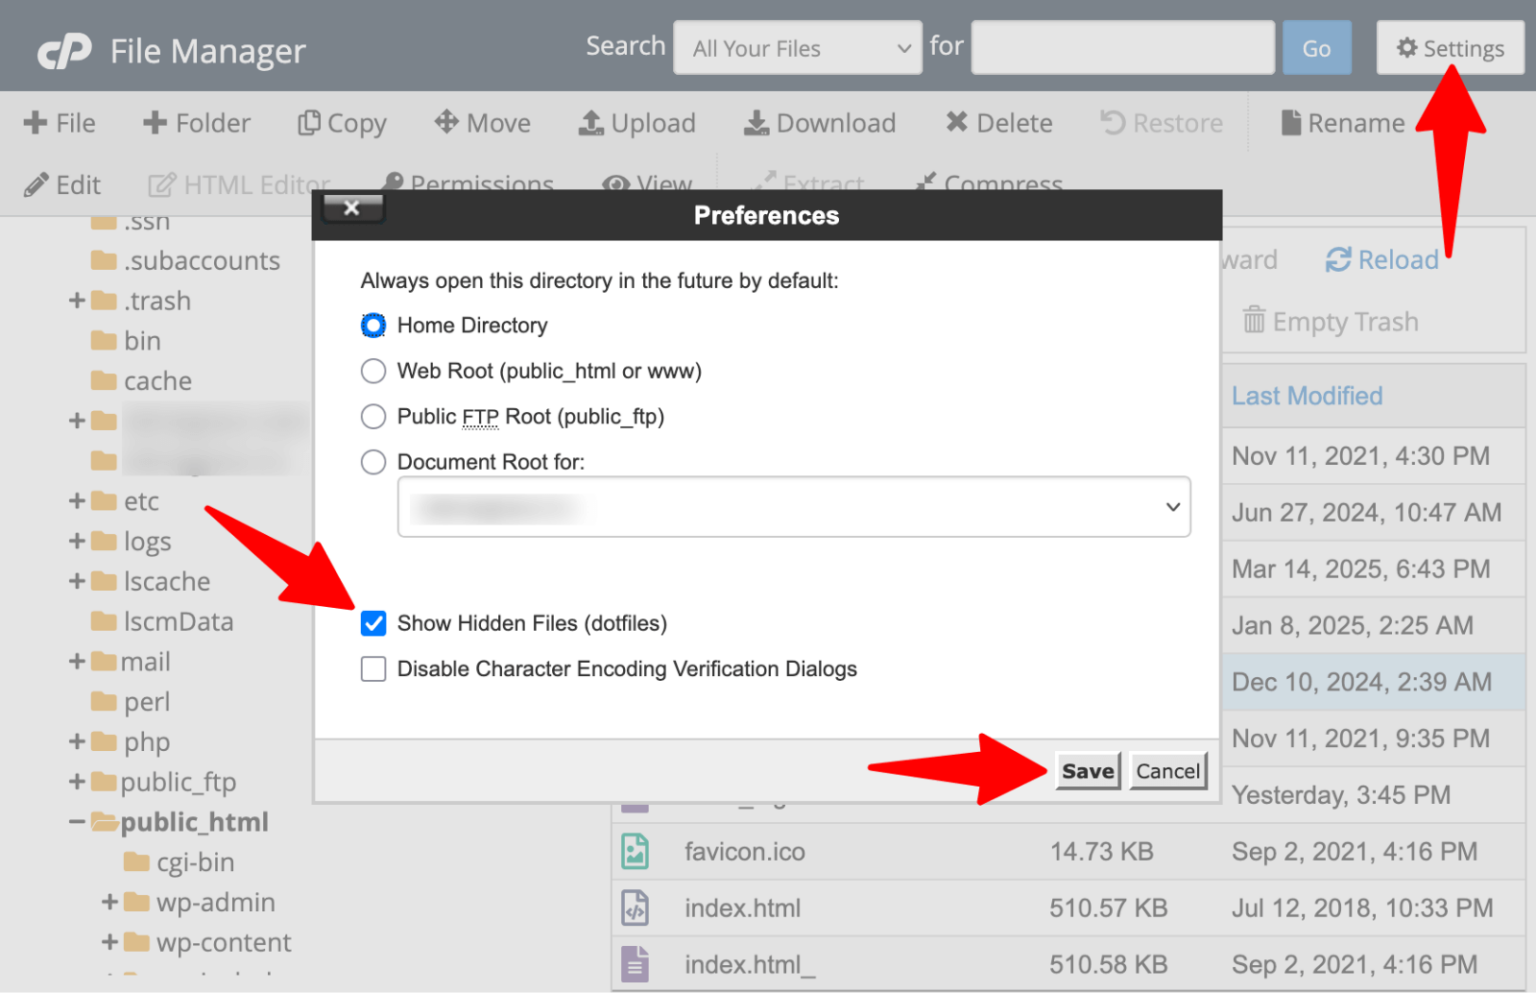1536x993 pixels.
Task: Open File Manager Settings
Action: [1449, 47]
